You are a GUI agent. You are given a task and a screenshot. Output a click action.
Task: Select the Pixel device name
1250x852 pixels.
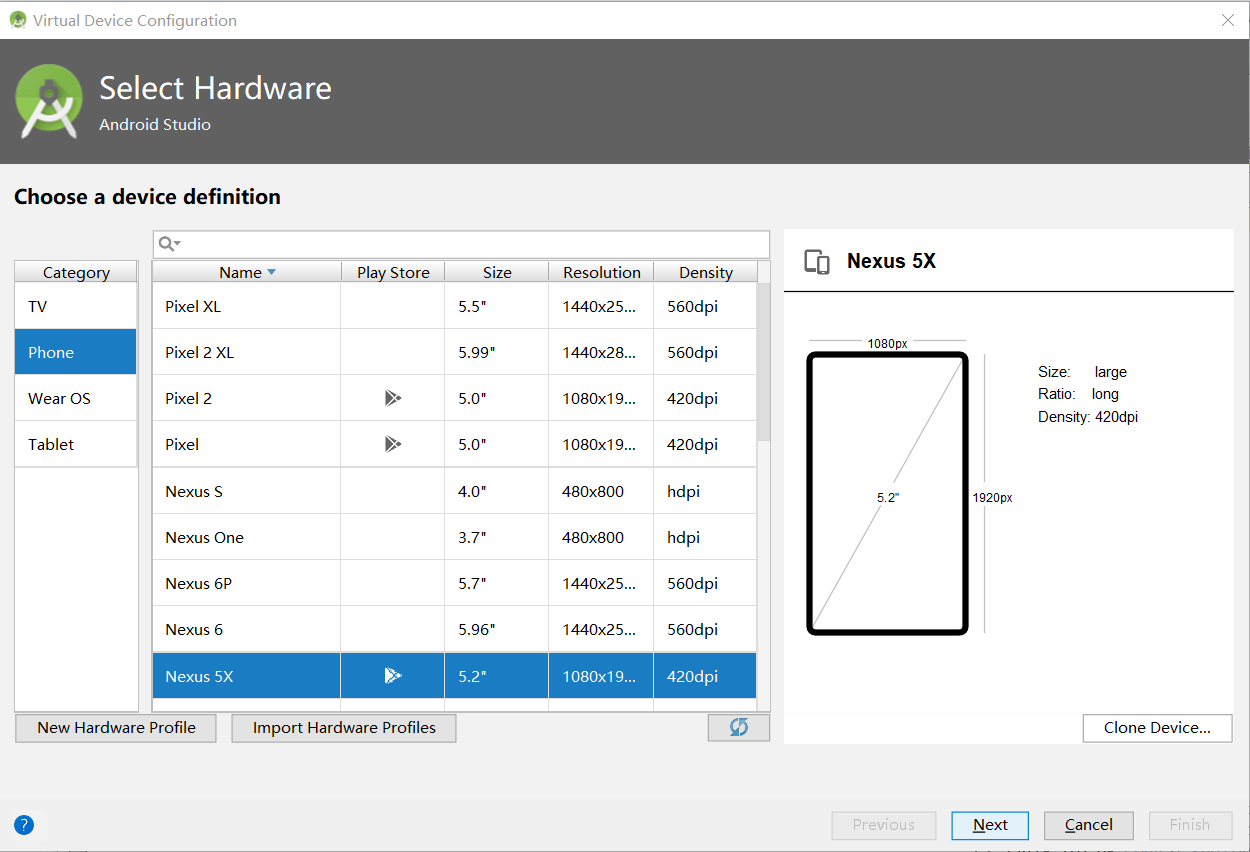182,444
